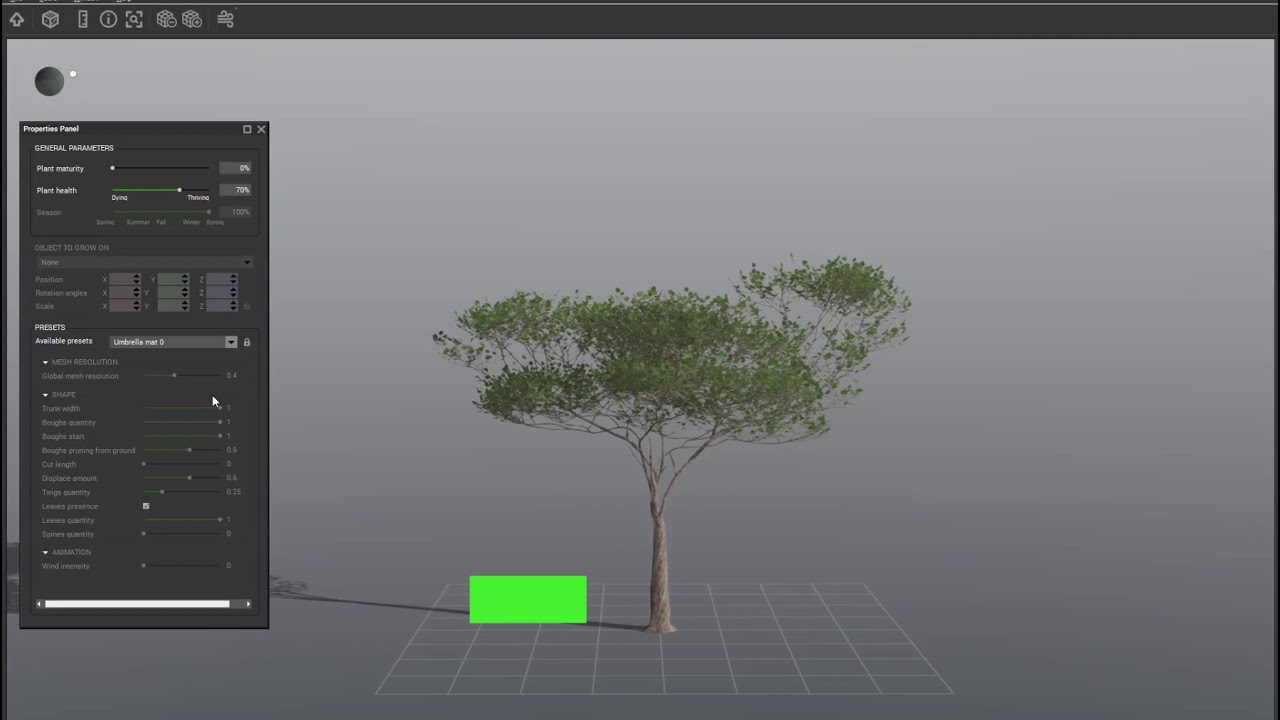Image resolution: width=1280 pixels, height=720 pixels.
Task: Collapse the Animation section
Action: click(x=45, y=552)
